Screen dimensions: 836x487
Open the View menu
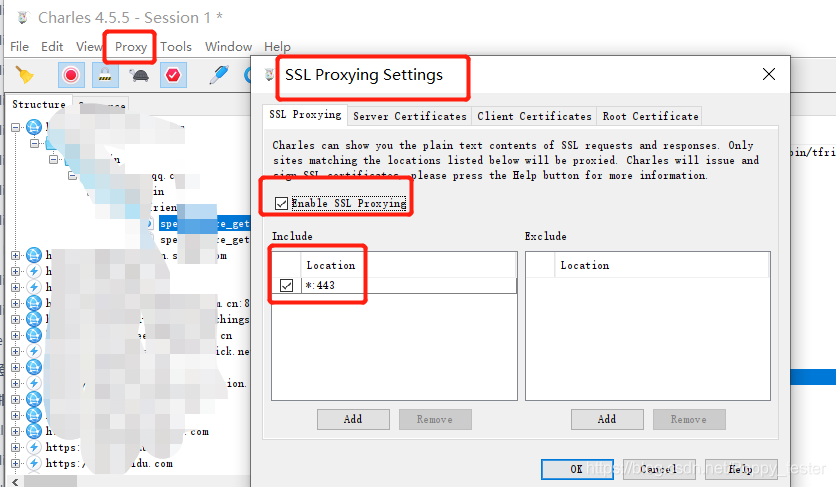coord(89,47)
